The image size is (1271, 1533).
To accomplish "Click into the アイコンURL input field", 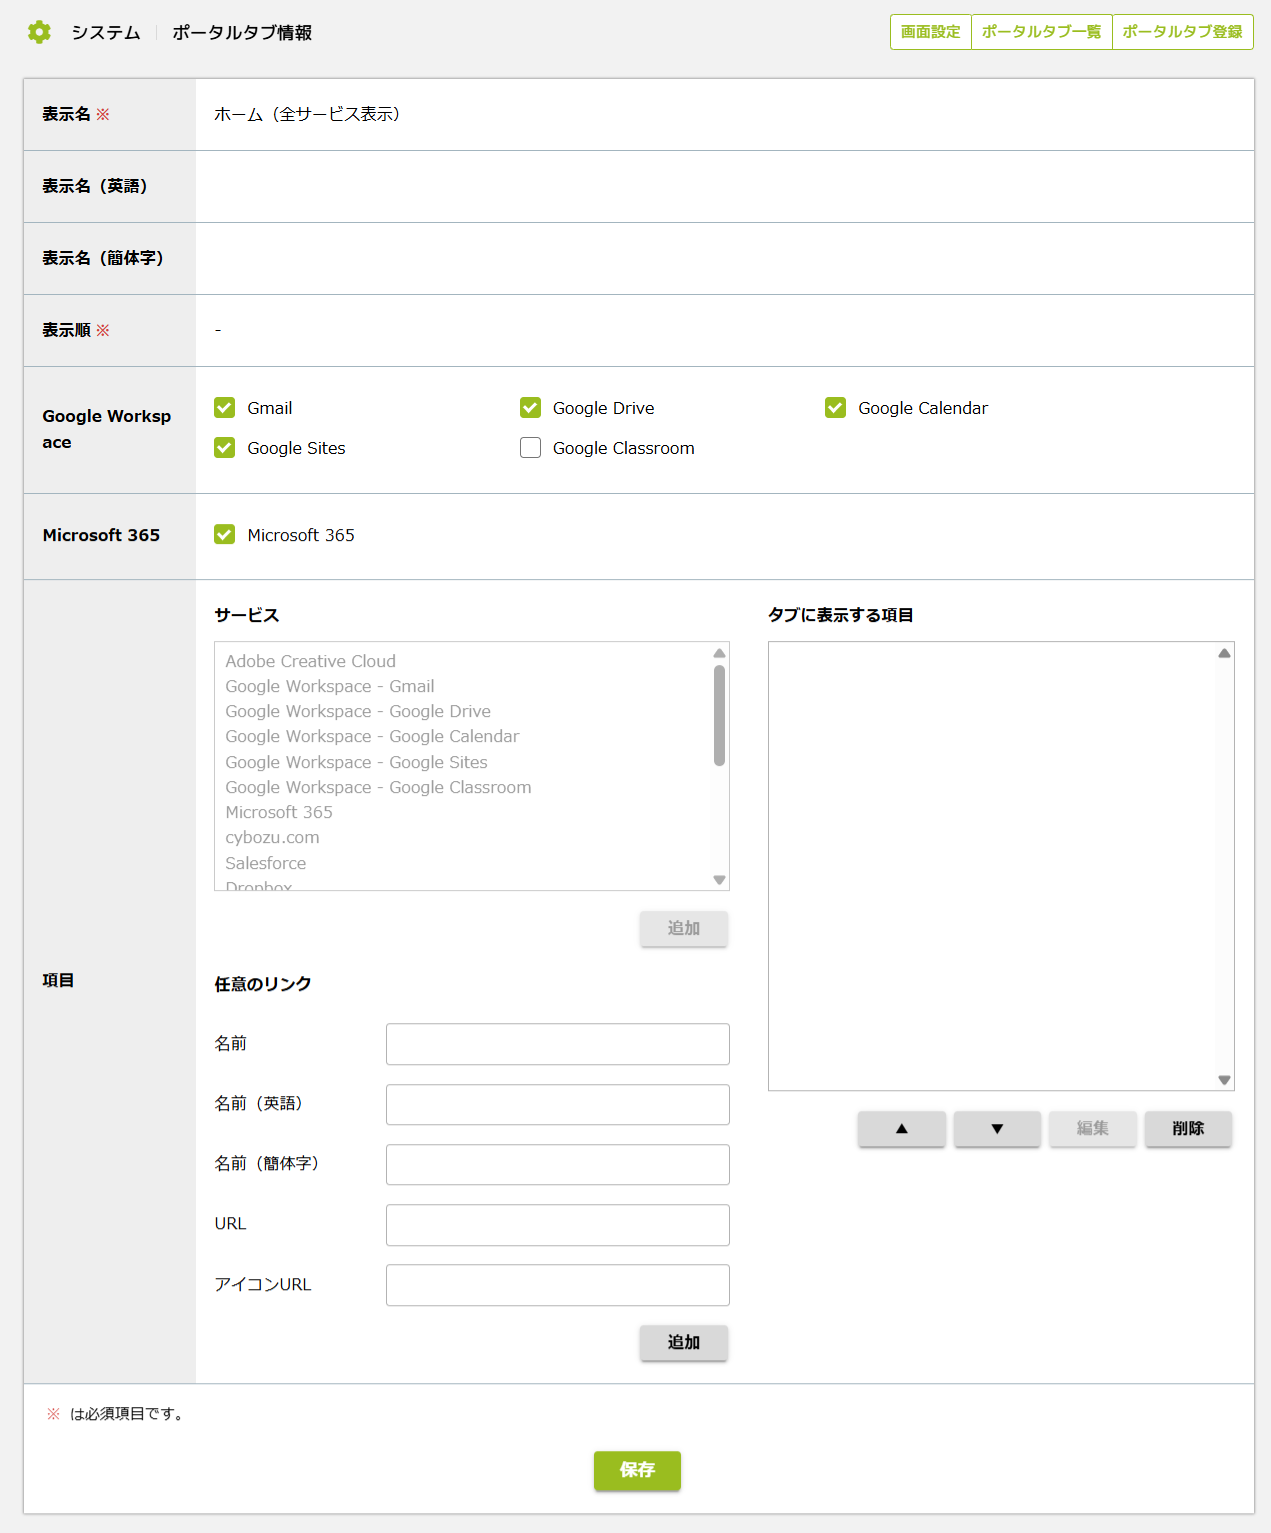I will point(558,1285).
